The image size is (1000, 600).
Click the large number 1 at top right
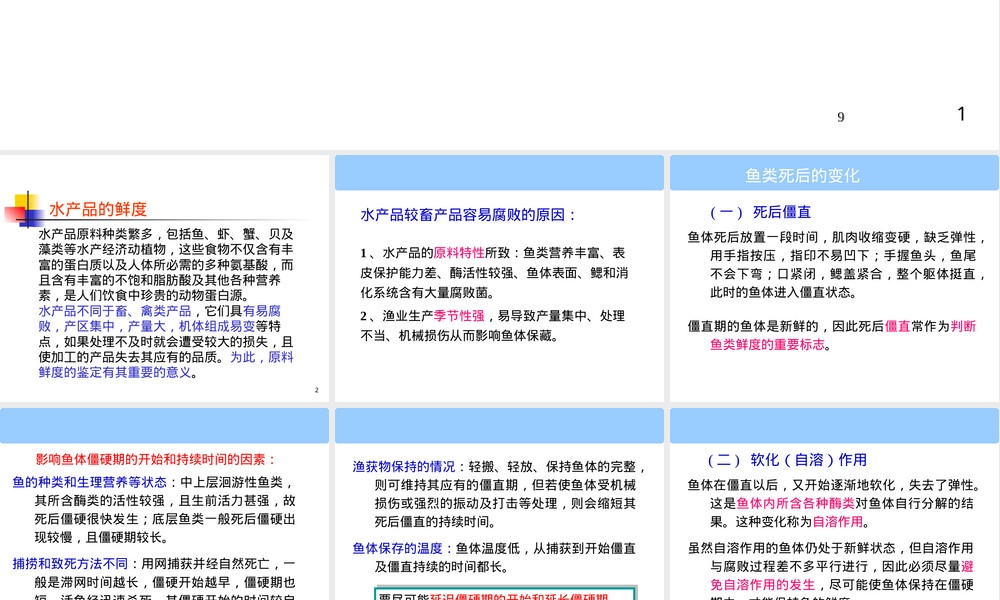[x=961, y=114]
